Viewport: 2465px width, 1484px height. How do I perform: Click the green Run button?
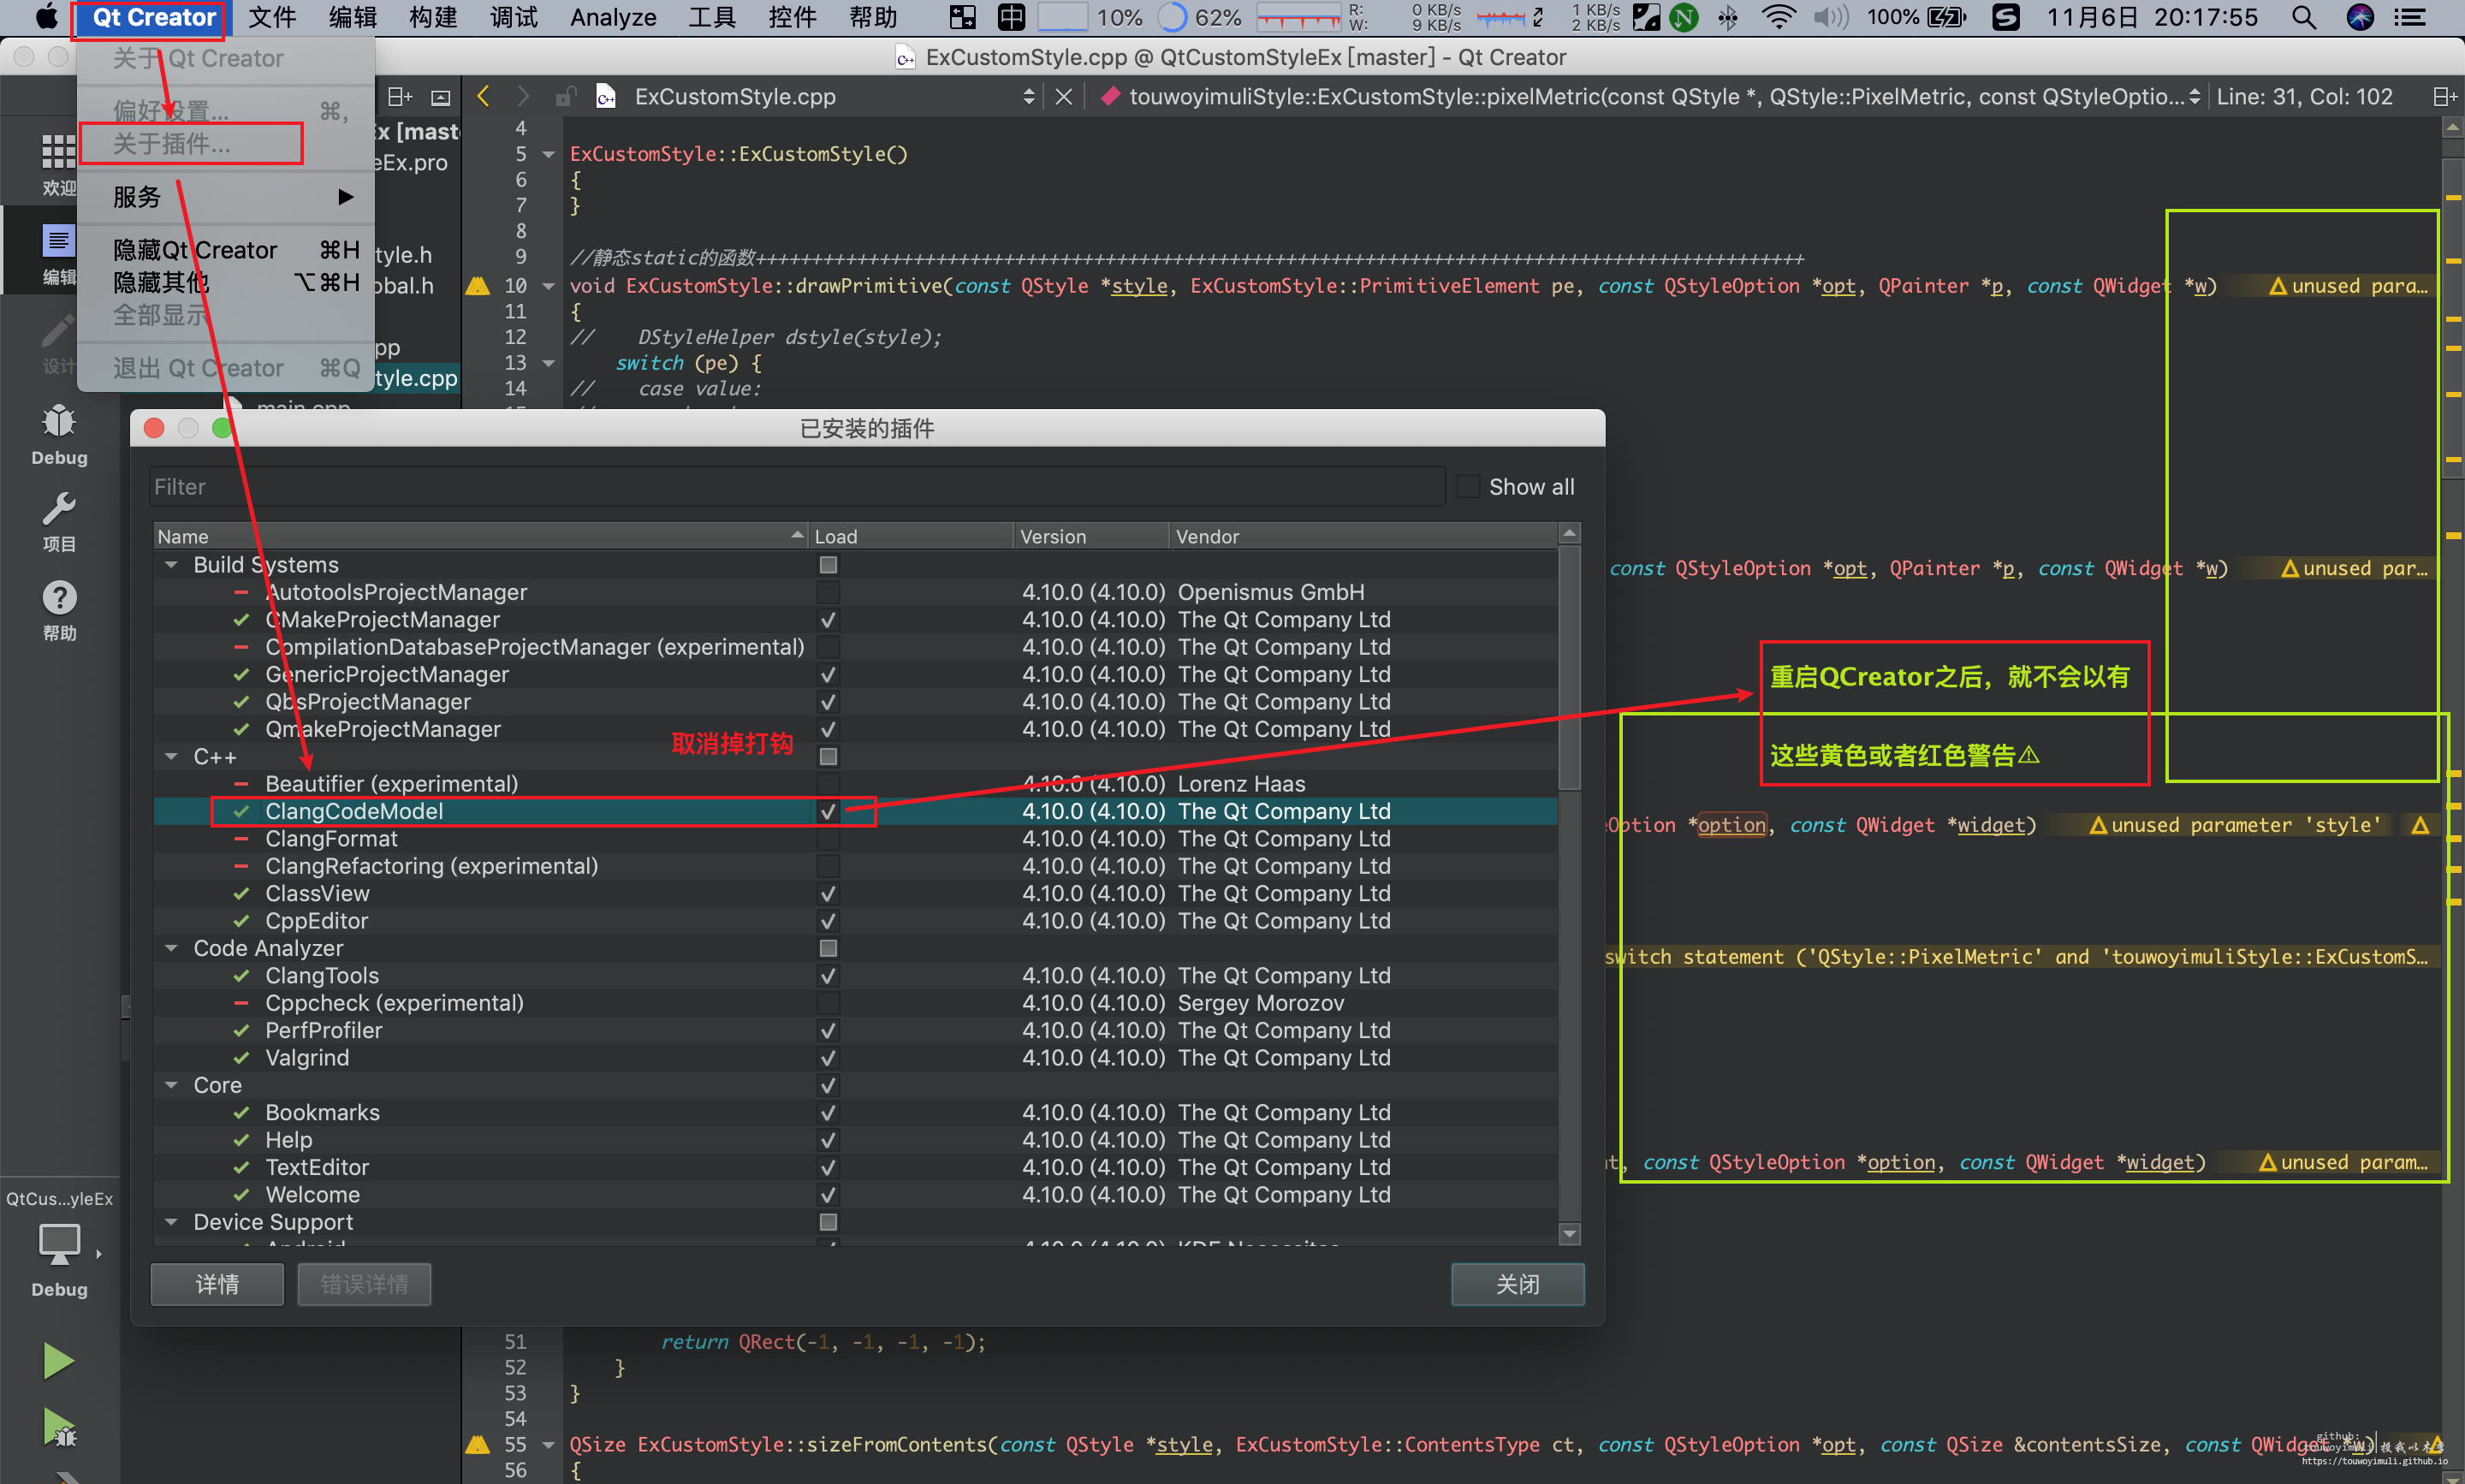click(58, 1361)
